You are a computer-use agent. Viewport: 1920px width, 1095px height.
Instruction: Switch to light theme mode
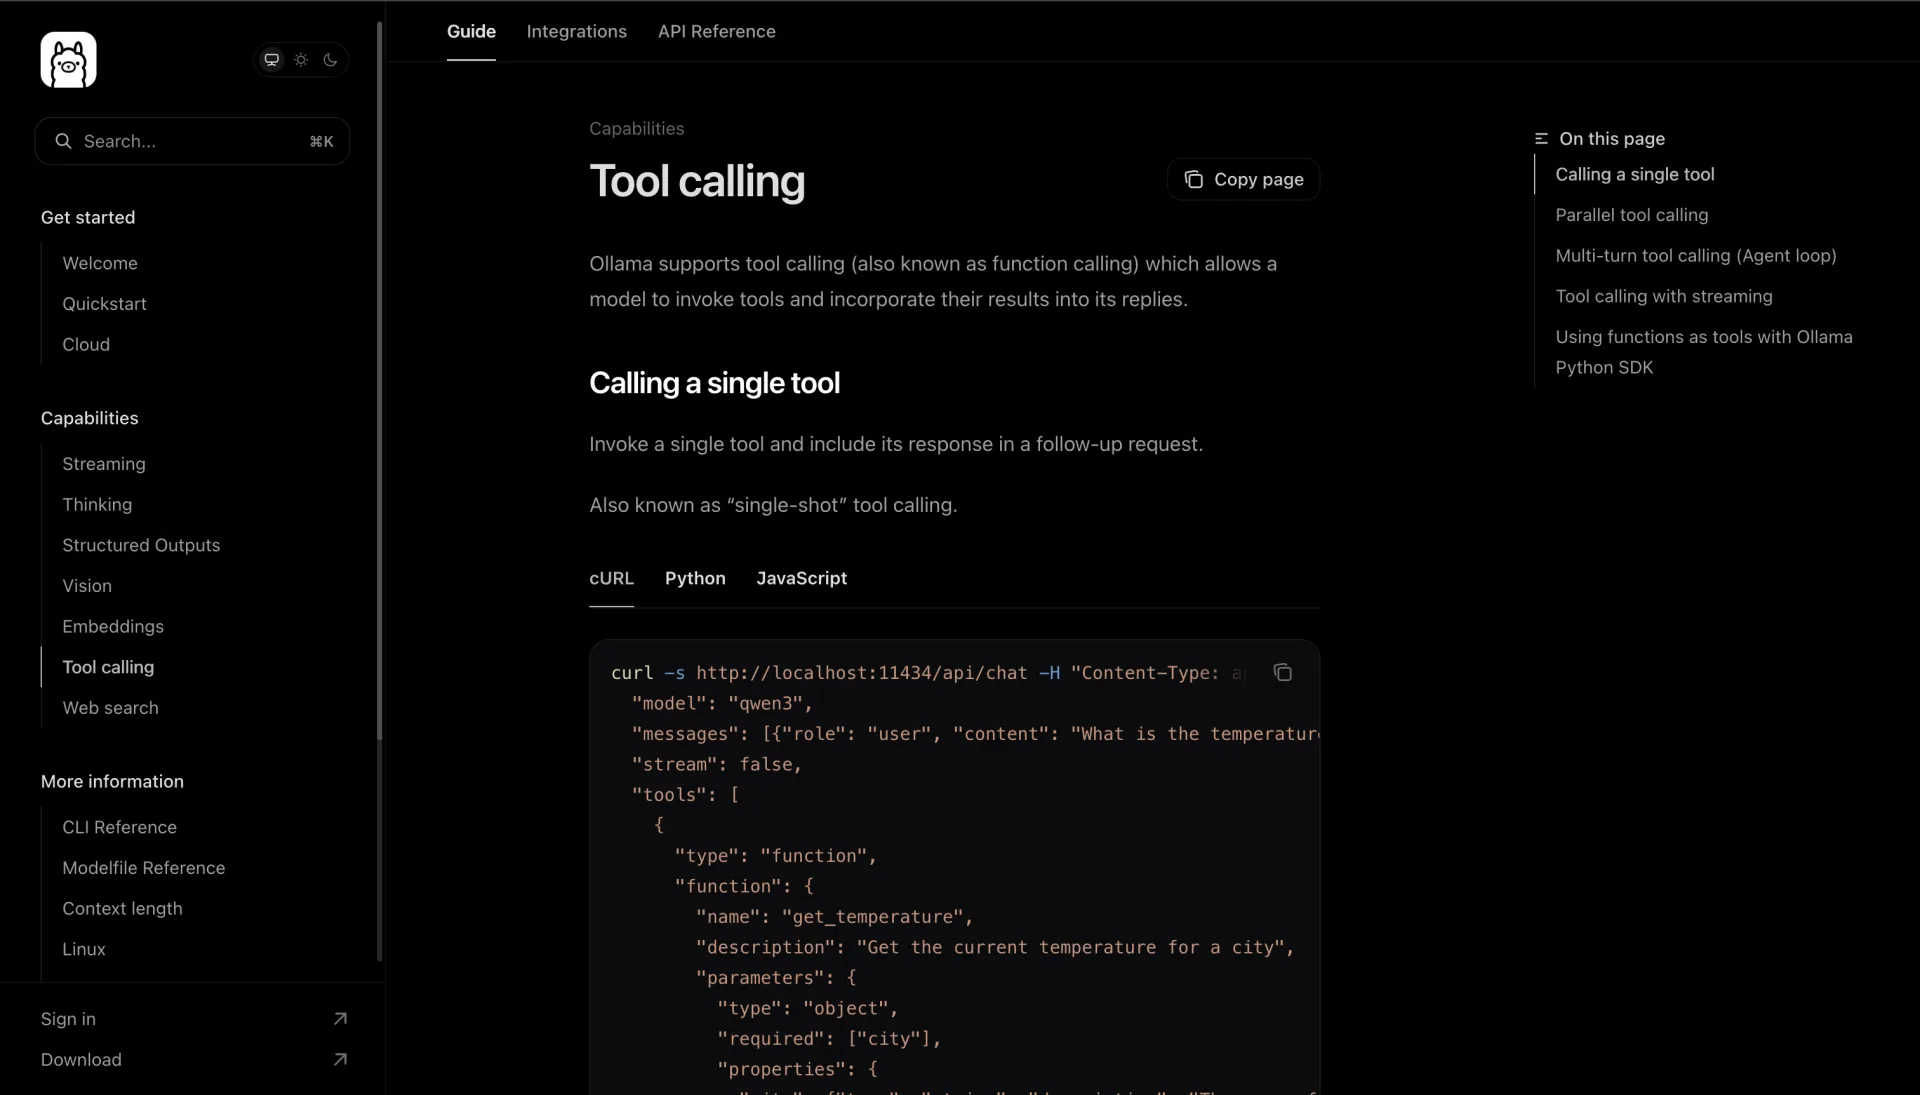pos(301,60)
